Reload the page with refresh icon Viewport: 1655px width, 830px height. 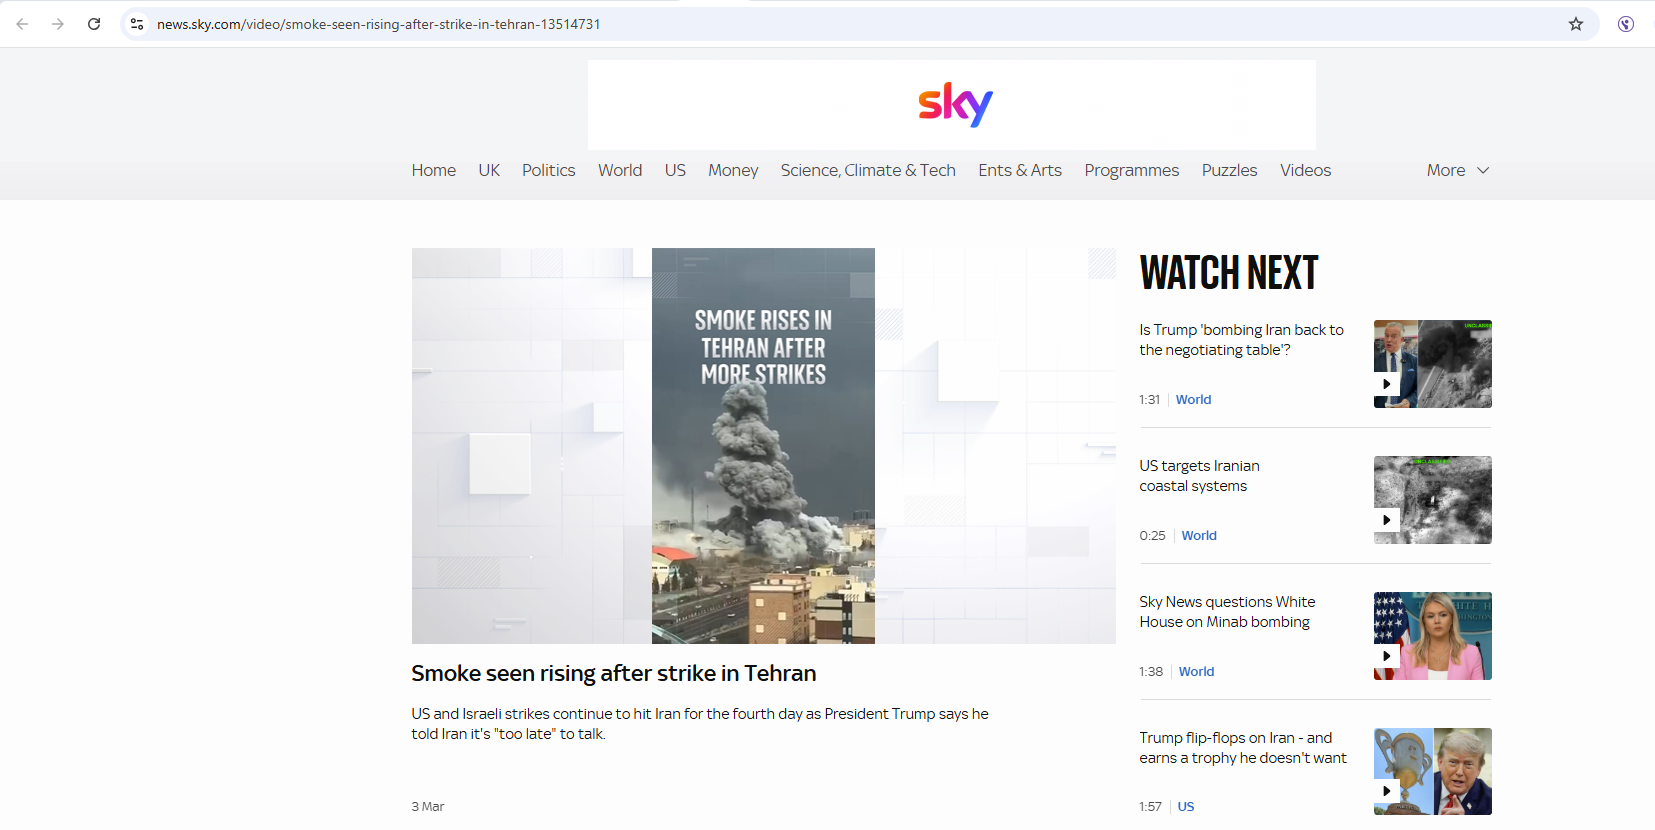coord(94,24)
